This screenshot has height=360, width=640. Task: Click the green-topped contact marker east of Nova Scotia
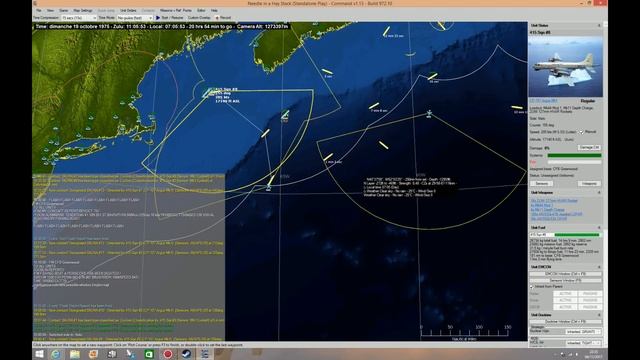[432, 76]
